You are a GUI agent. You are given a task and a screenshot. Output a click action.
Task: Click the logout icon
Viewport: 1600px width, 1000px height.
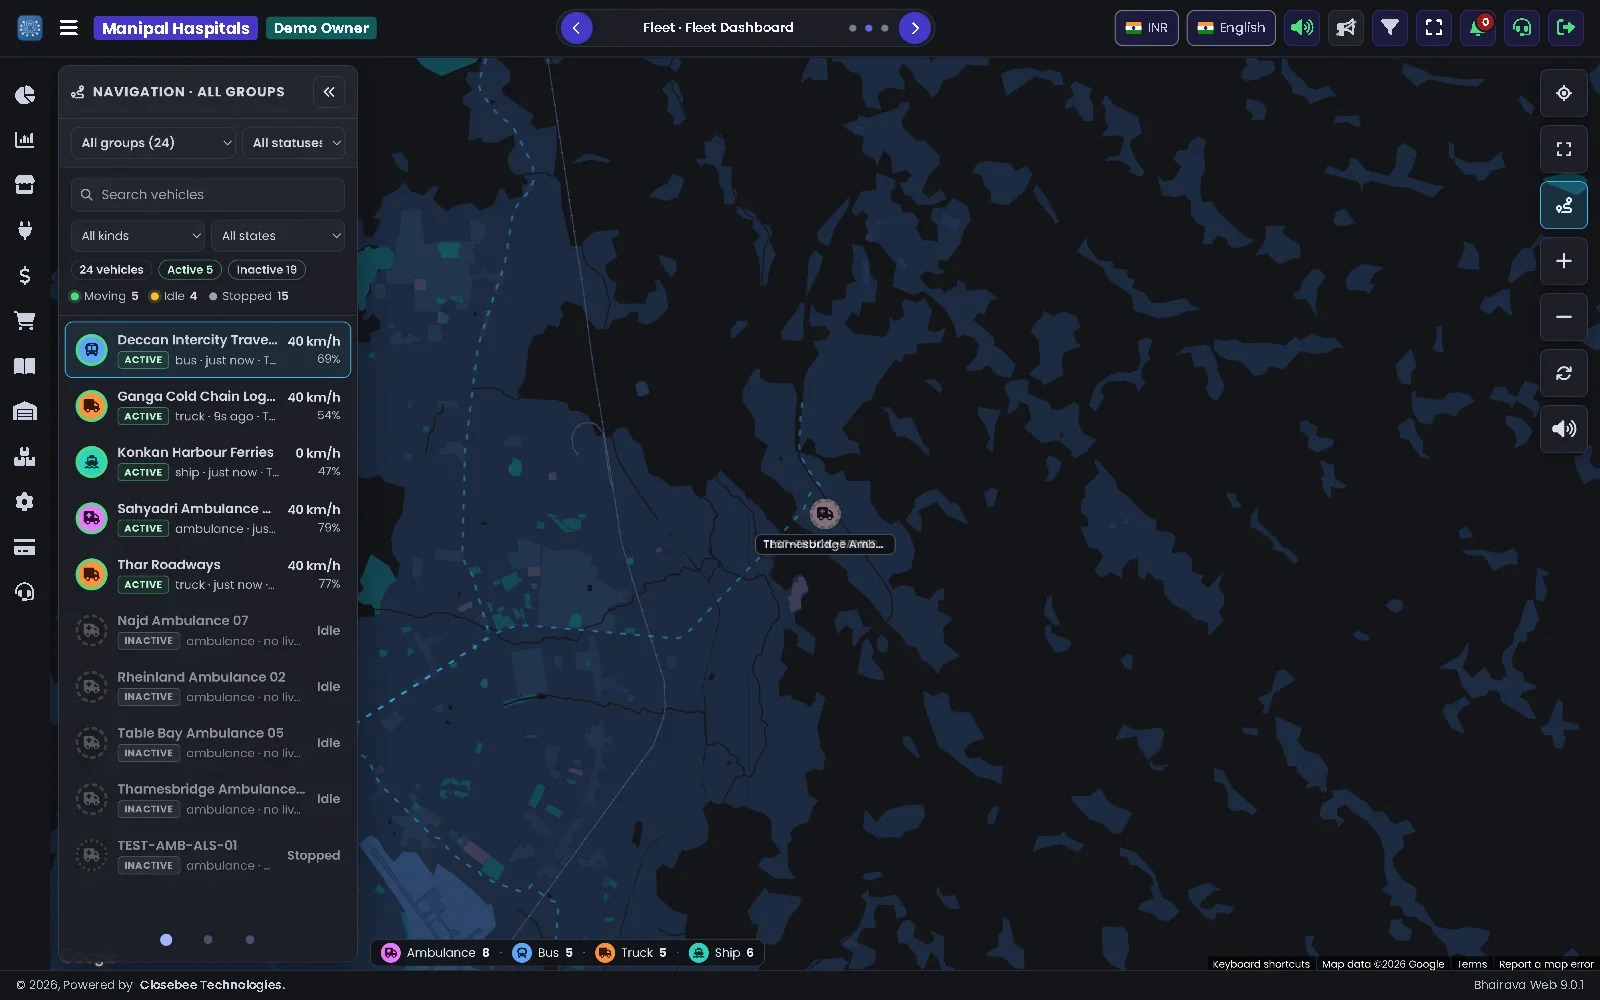point(1566,28)
